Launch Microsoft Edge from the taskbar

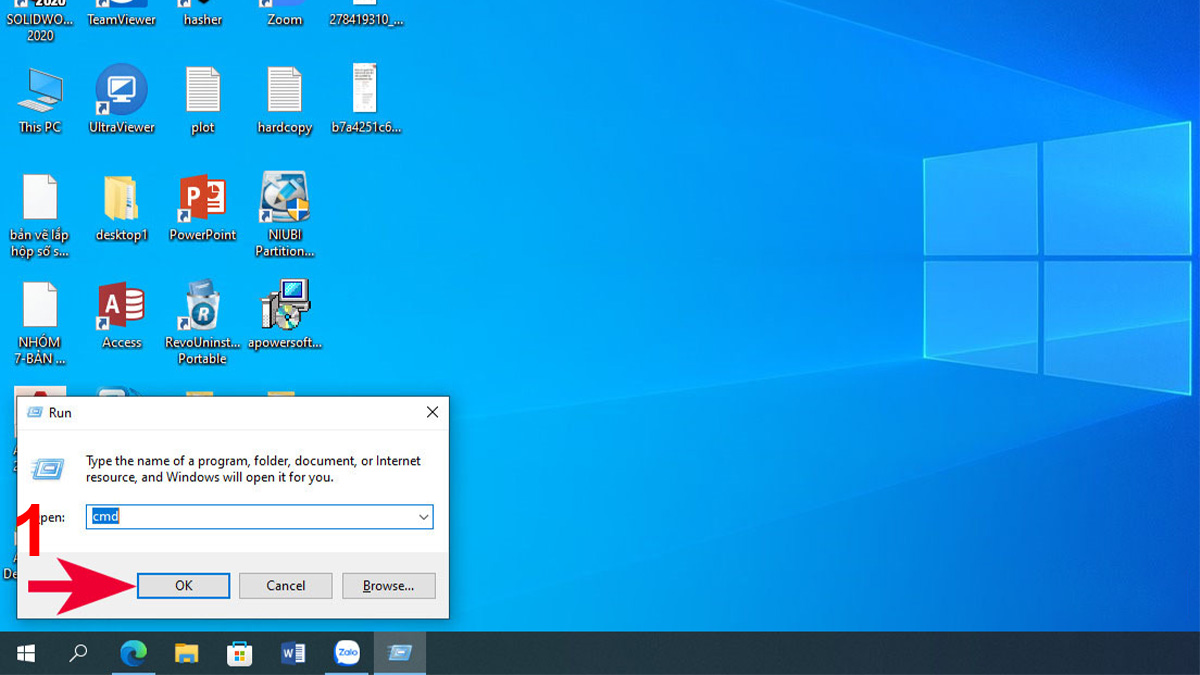[133, 654]
